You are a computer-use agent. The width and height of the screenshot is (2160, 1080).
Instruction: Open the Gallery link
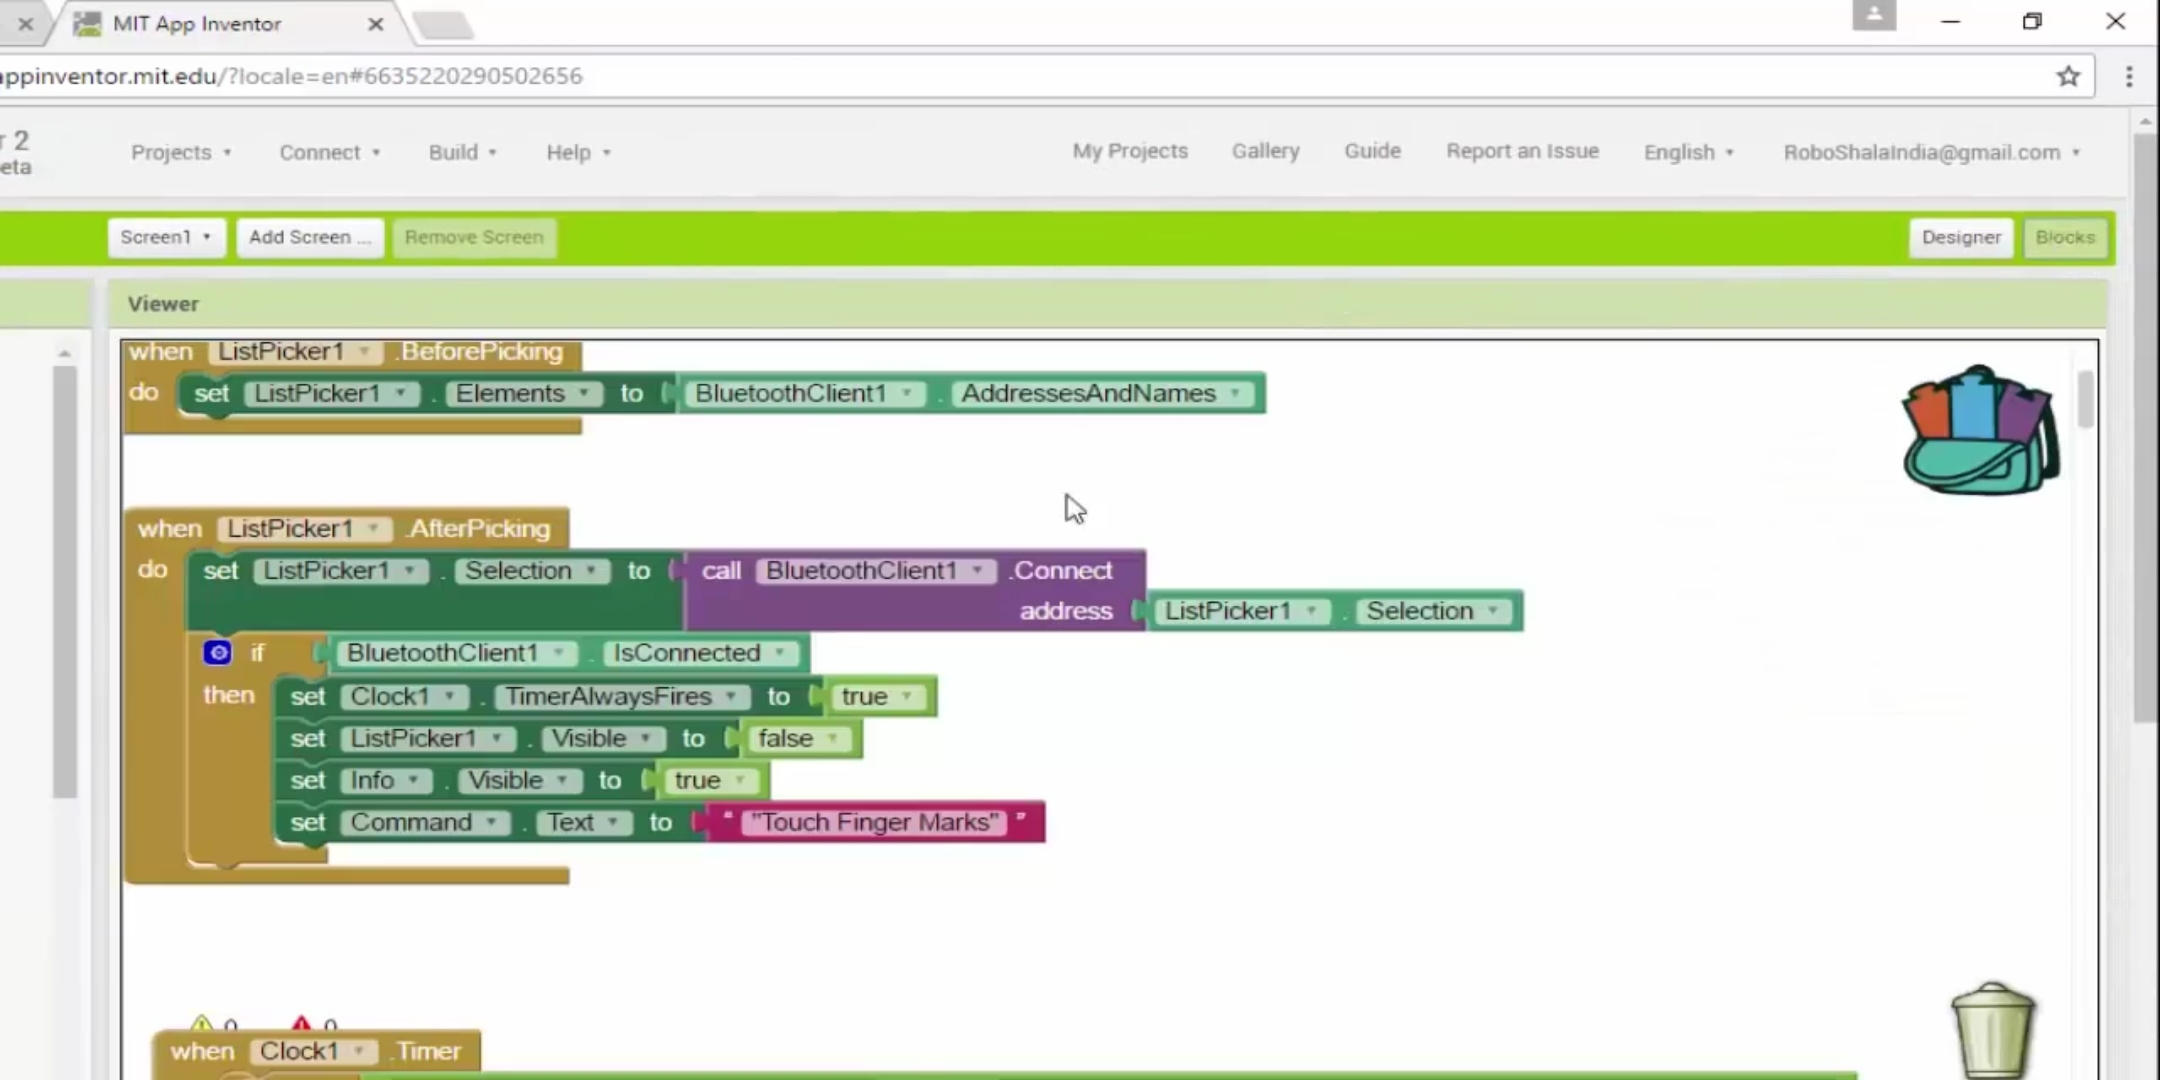[1265, 151]
